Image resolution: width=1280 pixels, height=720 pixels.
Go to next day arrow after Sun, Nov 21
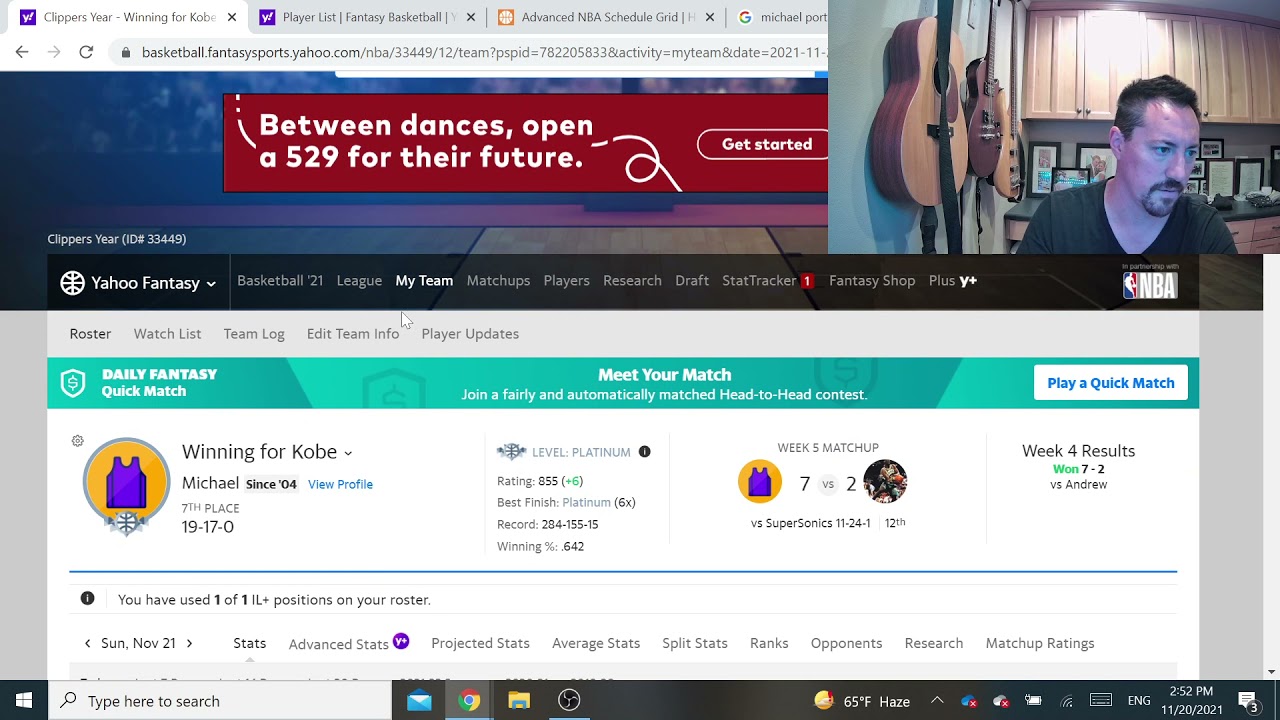(189, 643)
